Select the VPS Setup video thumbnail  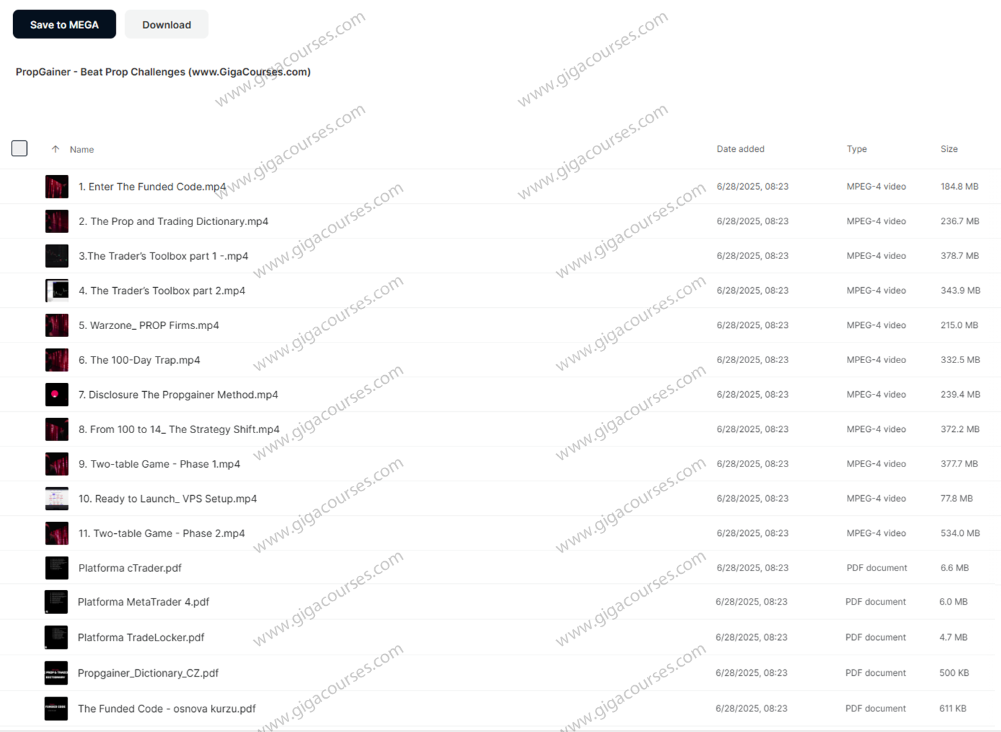tap(57, 498)
